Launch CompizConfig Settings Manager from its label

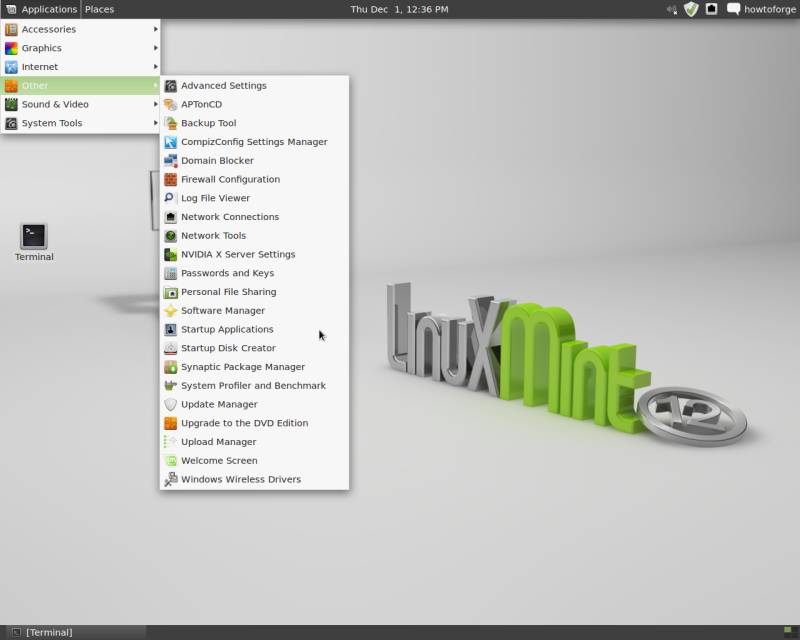(254, 142)
